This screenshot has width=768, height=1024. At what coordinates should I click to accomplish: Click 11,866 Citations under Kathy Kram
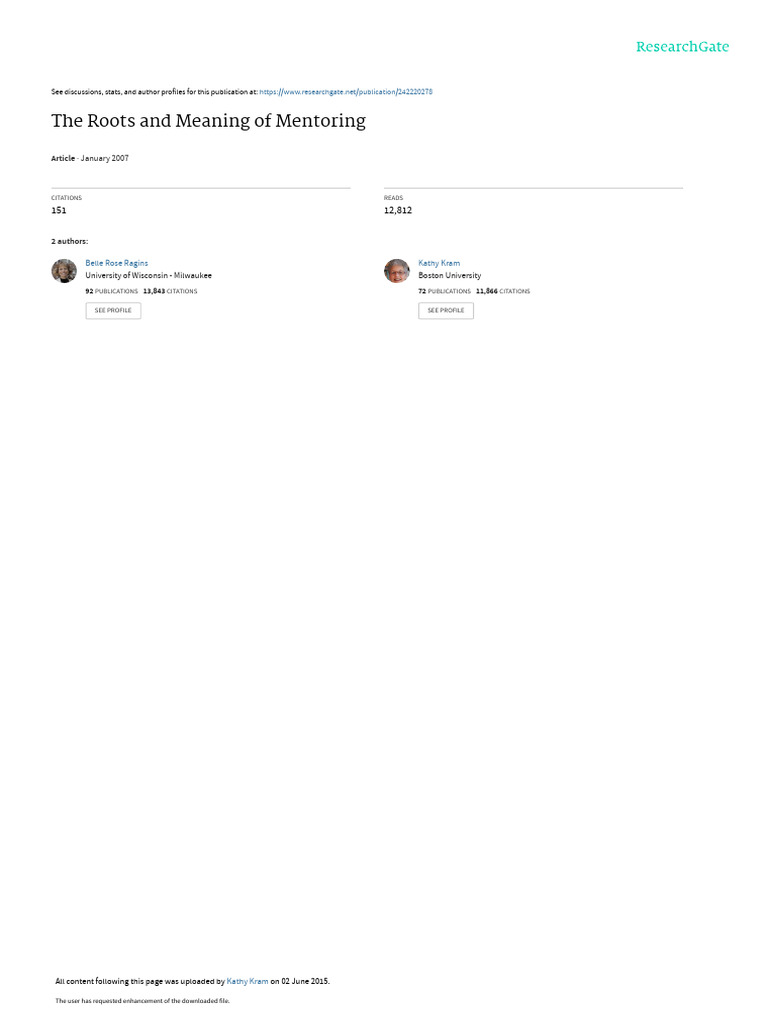point(503,291)
